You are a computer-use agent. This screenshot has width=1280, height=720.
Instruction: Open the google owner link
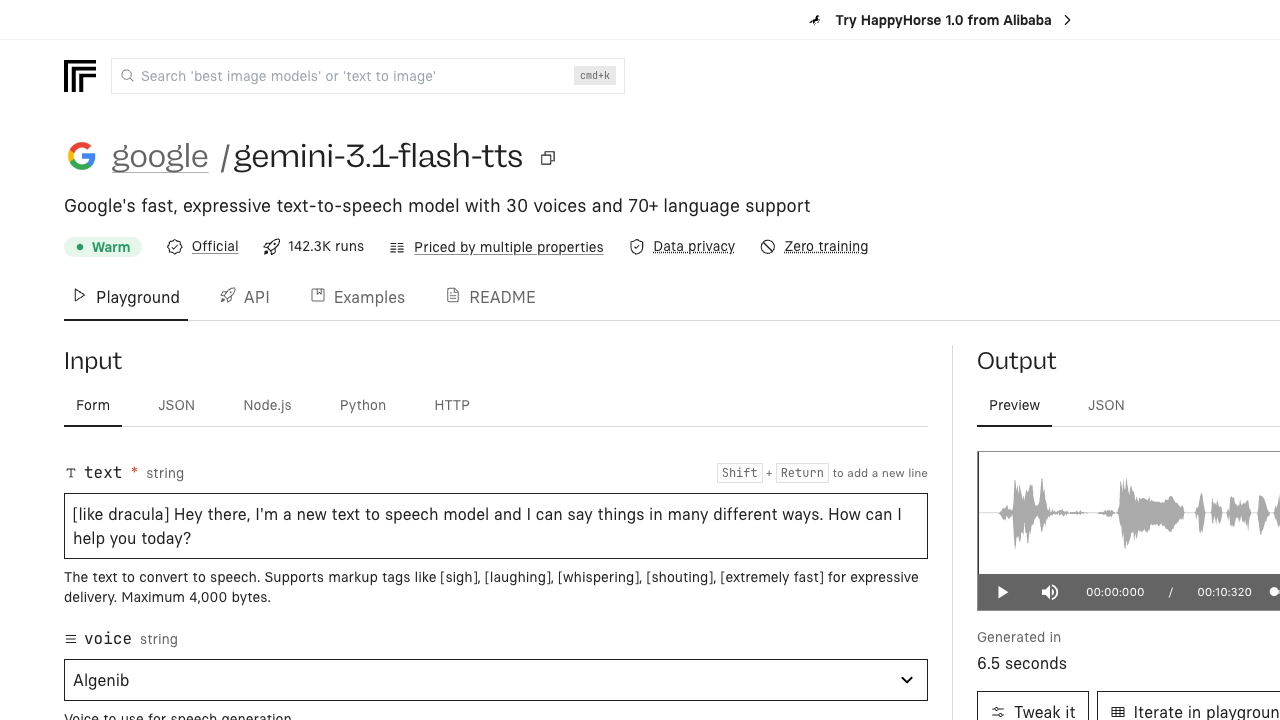pos(160,157)
